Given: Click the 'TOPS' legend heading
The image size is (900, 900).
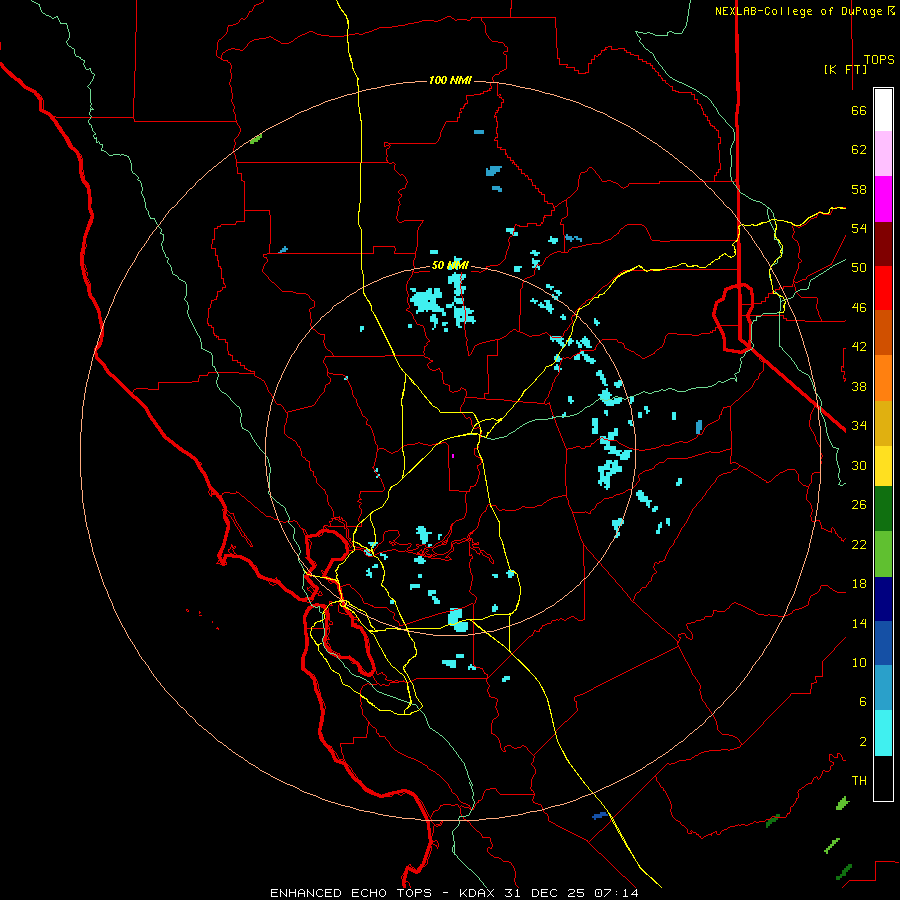Looking at the screenshot, I should click(x=879, y=60).
